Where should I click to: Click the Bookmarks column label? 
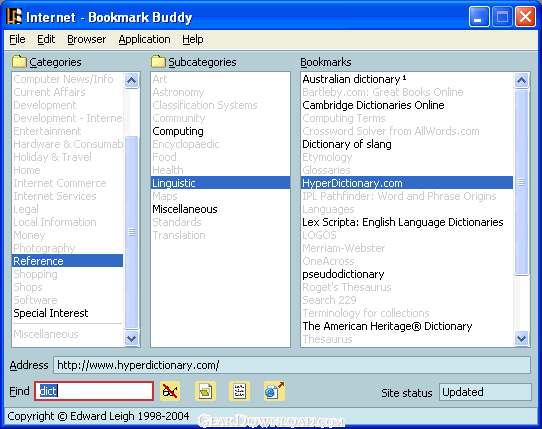pyautogui.click(x=326, y=62)
